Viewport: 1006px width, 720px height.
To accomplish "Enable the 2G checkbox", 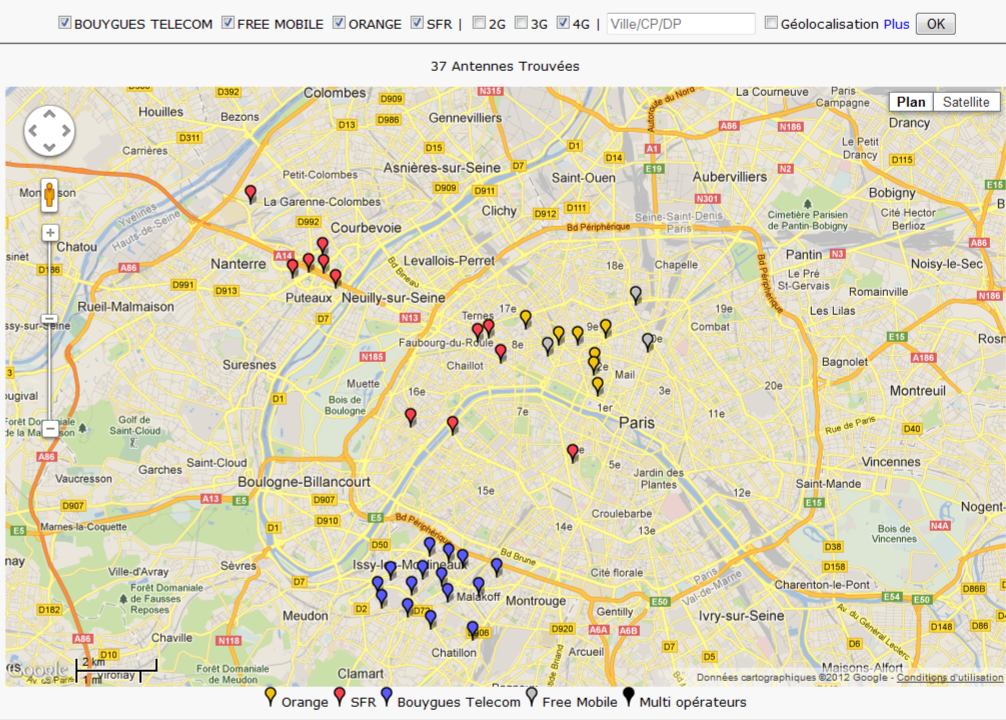I will point(479,22).
